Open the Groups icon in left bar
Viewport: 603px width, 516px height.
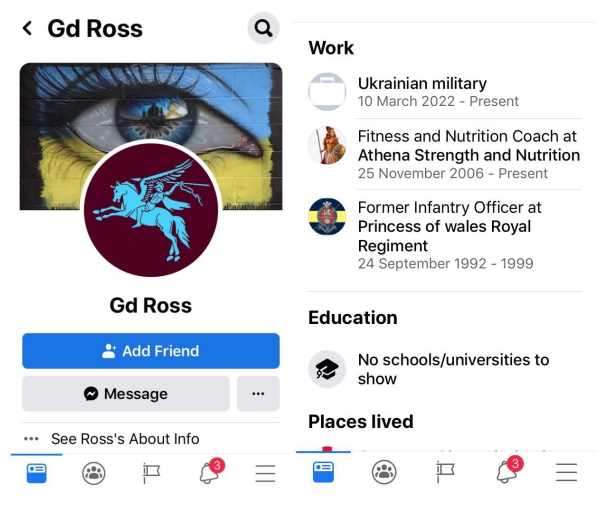tap(94, 473)
